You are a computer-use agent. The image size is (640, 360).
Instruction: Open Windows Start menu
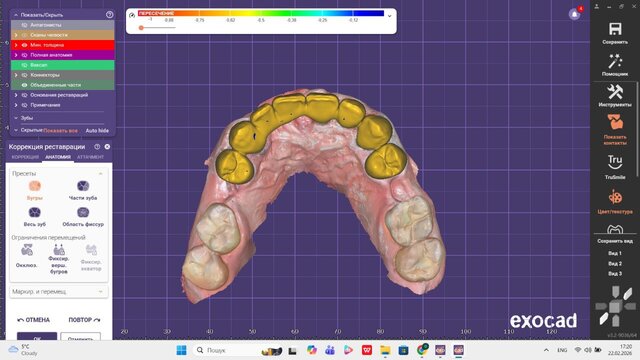(x=181, y=350)
